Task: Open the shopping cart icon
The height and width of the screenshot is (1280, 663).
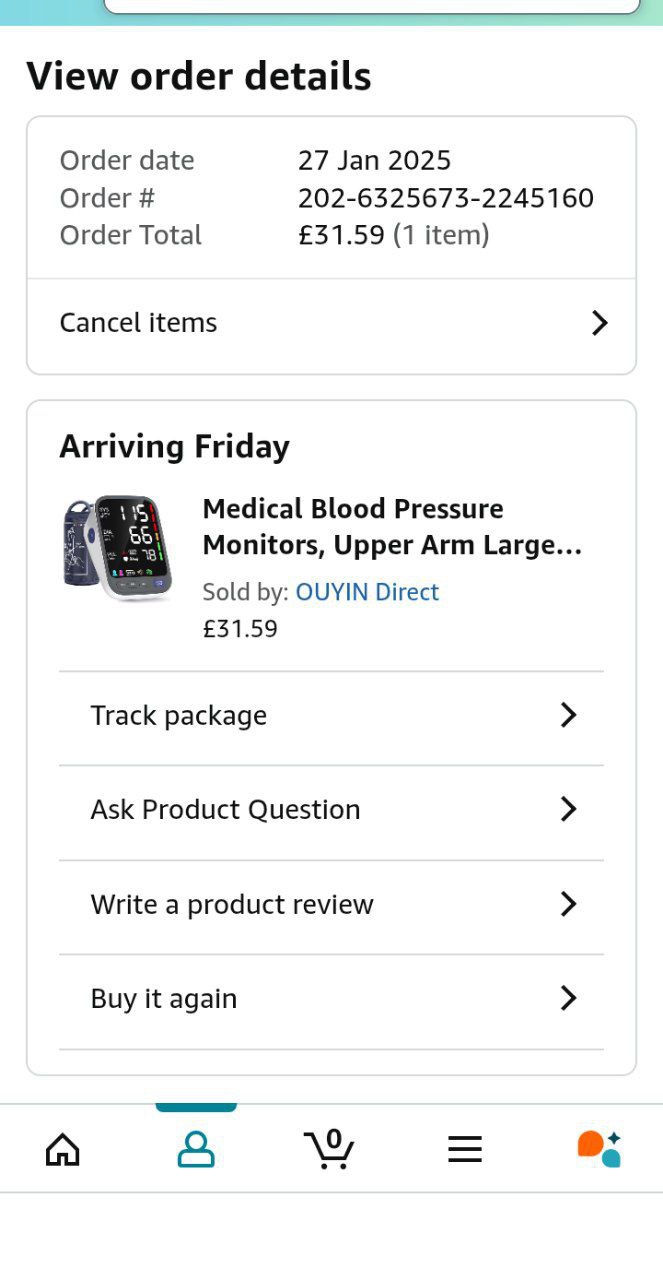Action: point(329,1149)
